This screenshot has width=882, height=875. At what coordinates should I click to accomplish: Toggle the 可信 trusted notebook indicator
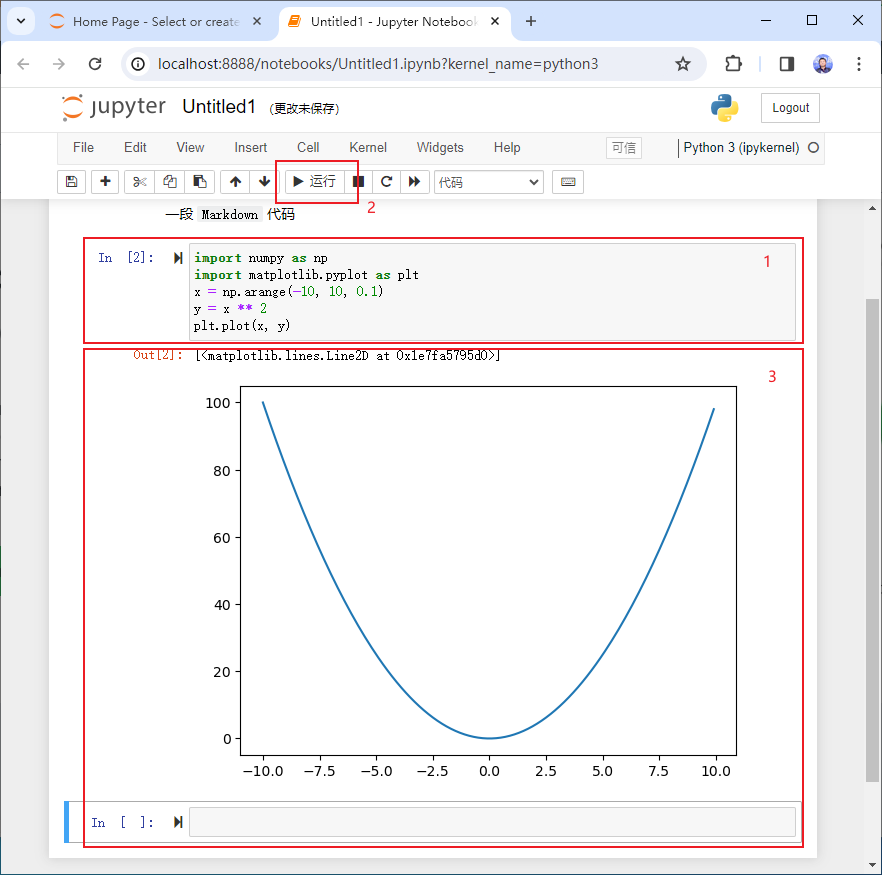[623, 148]
